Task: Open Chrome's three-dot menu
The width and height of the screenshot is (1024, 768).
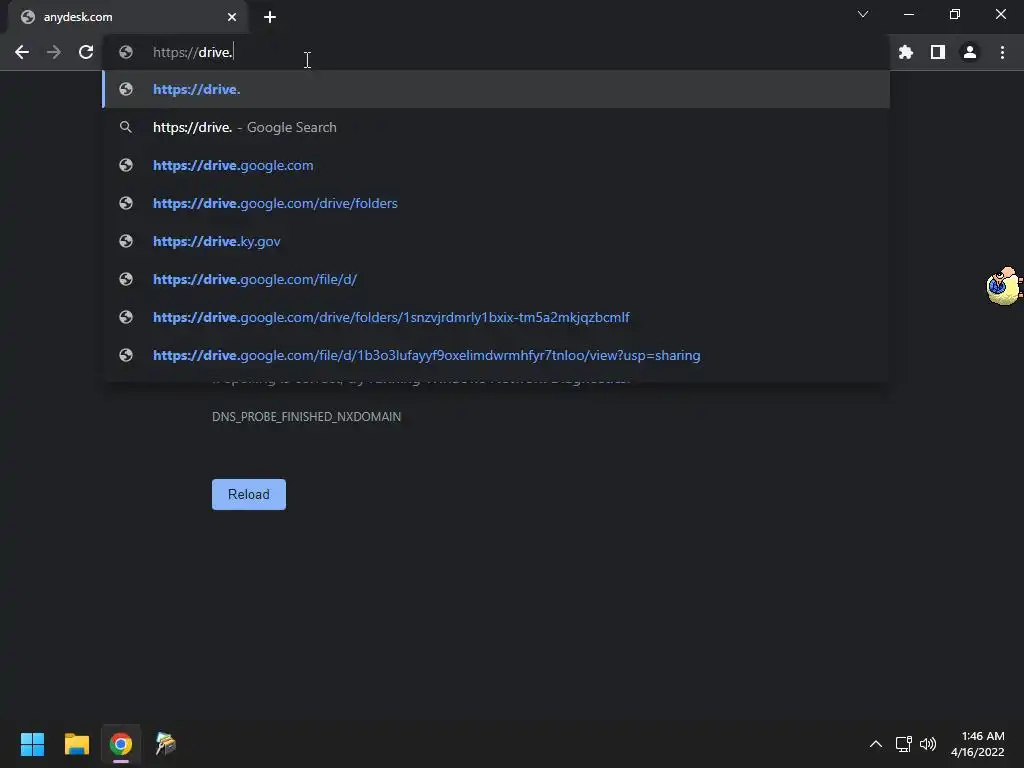Action: 1002,52
